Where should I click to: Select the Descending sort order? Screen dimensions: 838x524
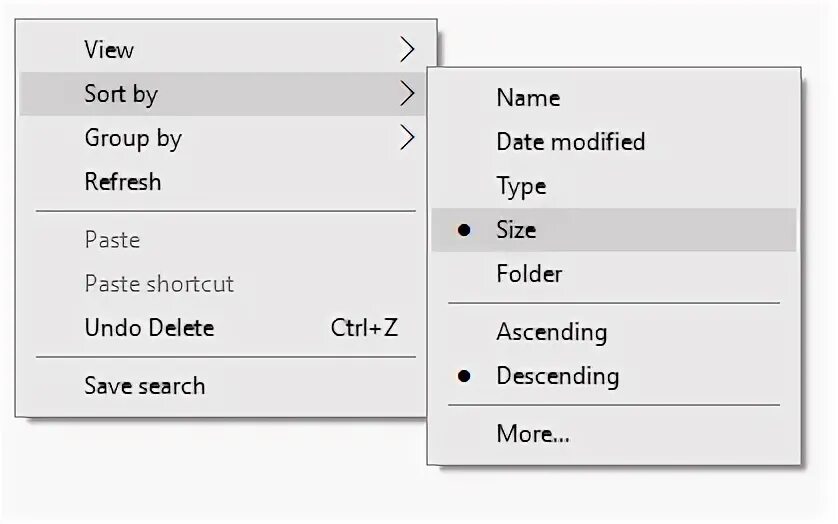click(557, 376)
